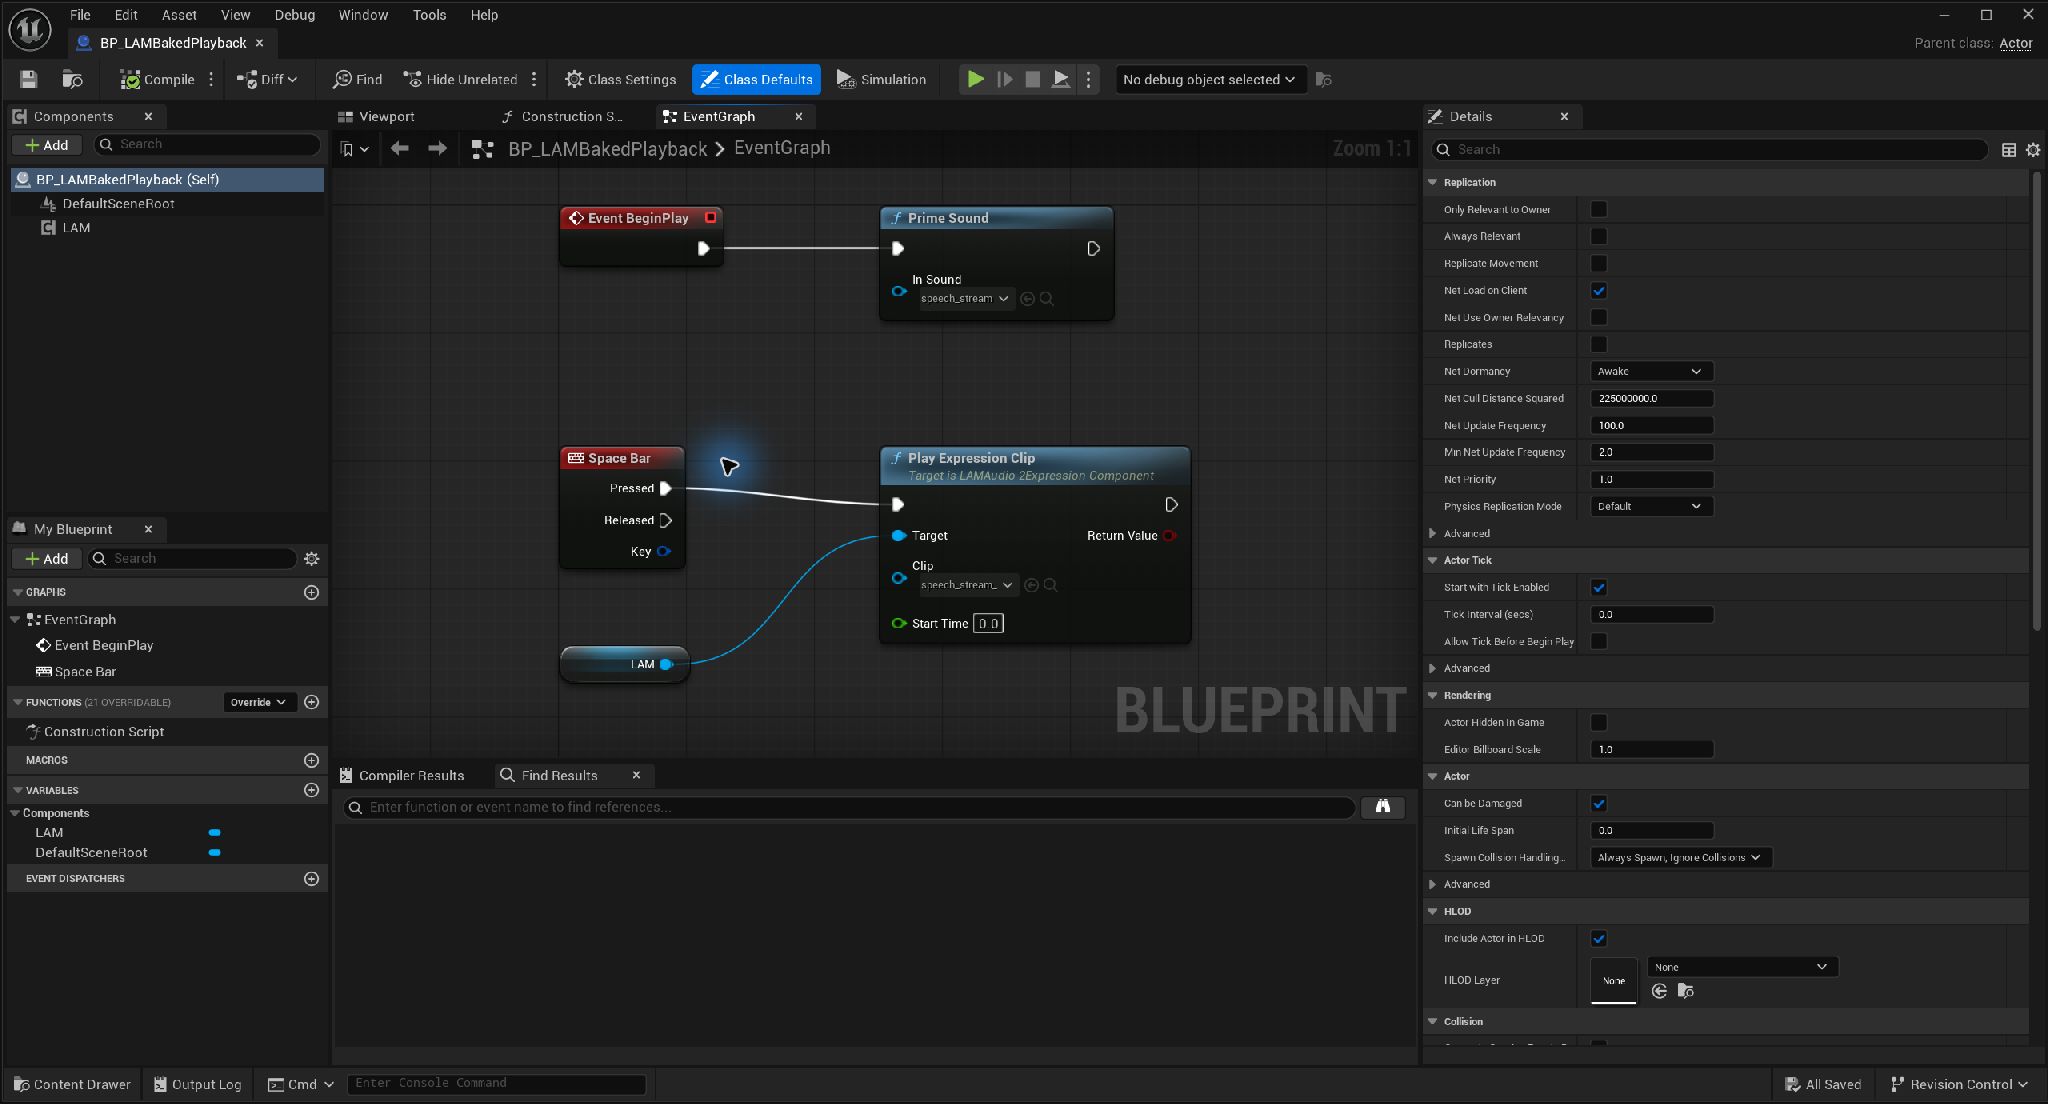Image resolution: width=2048 pixels, height=1104 pixels.
Task: Browse to the speech_stream sound in Prime Sound node
Action: coord(1046,298)
